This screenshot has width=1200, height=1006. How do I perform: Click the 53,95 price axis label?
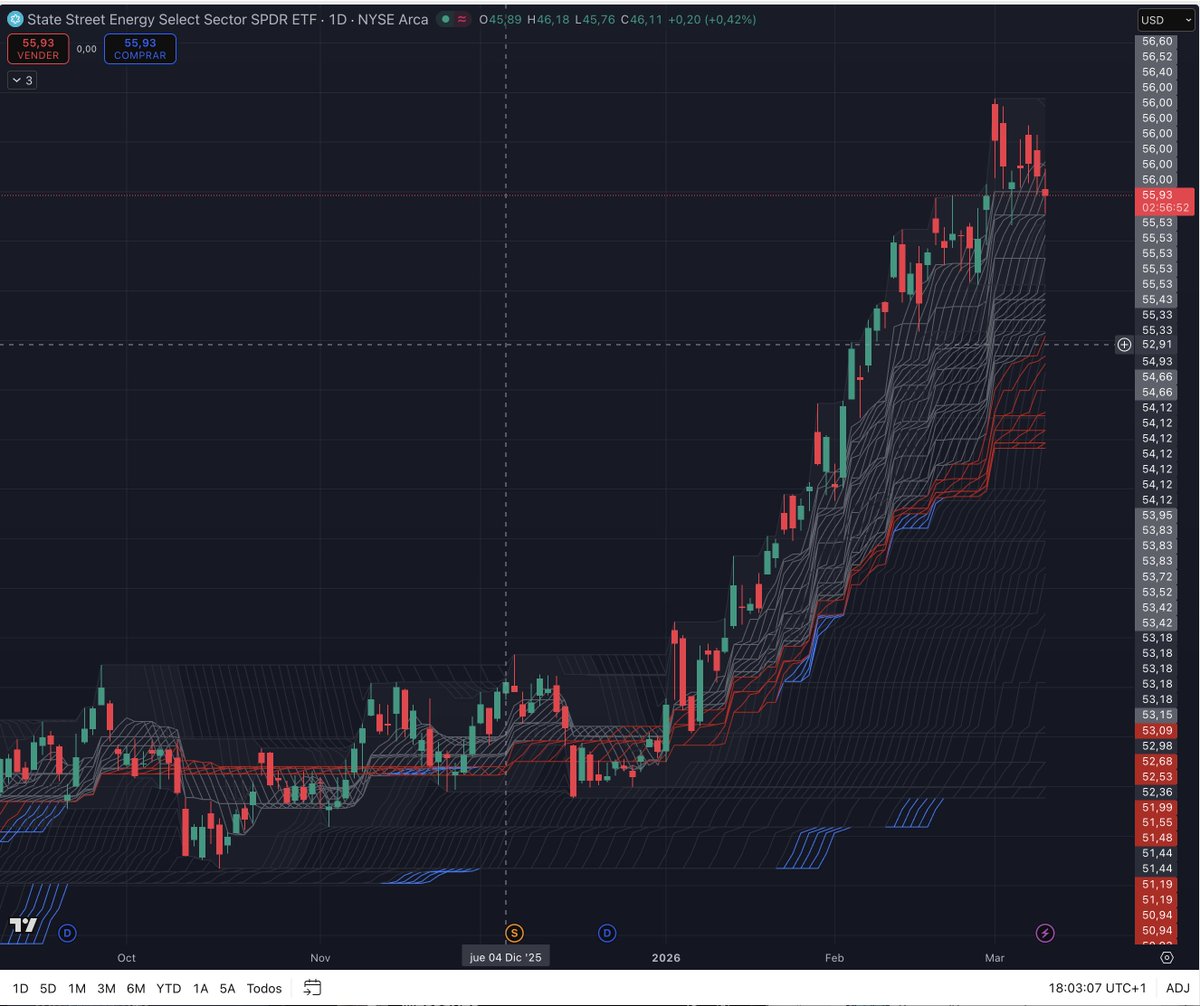[x=1157, y=514]
